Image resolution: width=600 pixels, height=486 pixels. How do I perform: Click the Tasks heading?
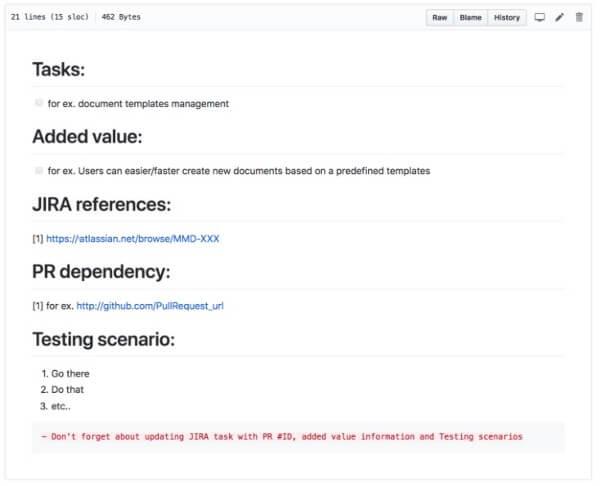58,69
